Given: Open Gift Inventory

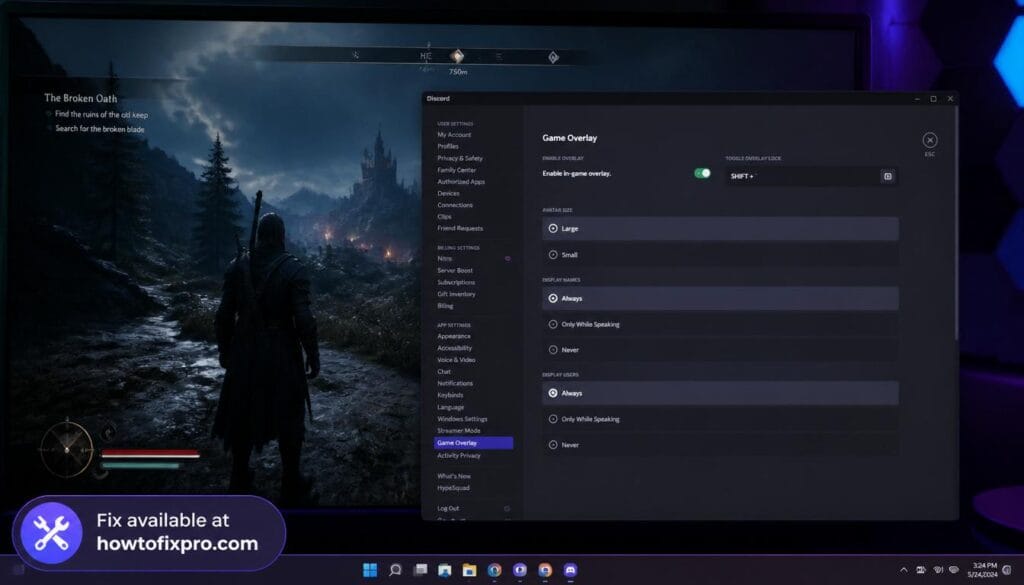Looking at the screenshot, I should point(456,294).
